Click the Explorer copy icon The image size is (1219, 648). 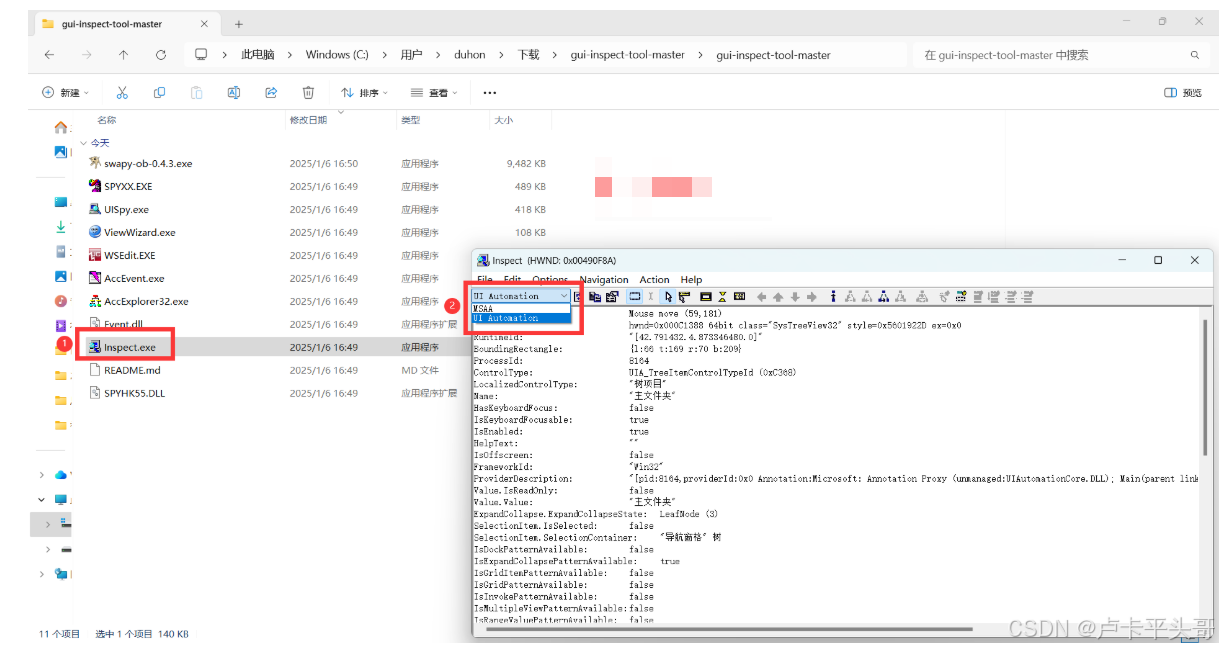point(159,92)
